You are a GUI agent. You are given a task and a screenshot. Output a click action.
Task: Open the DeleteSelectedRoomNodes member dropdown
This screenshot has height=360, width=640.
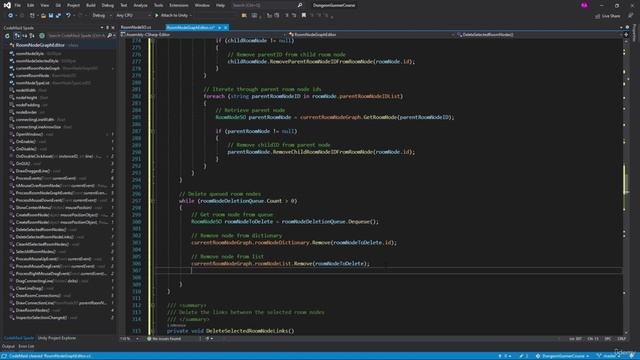coord(539,35)
